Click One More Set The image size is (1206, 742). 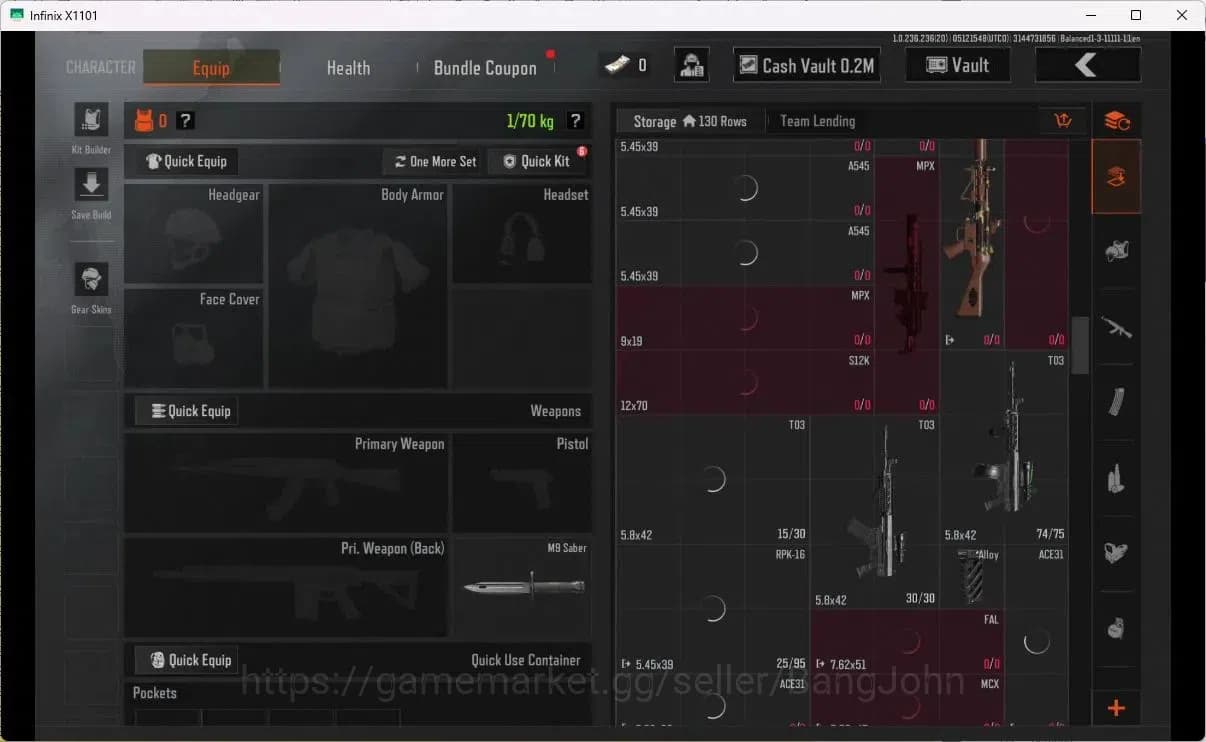434,161
